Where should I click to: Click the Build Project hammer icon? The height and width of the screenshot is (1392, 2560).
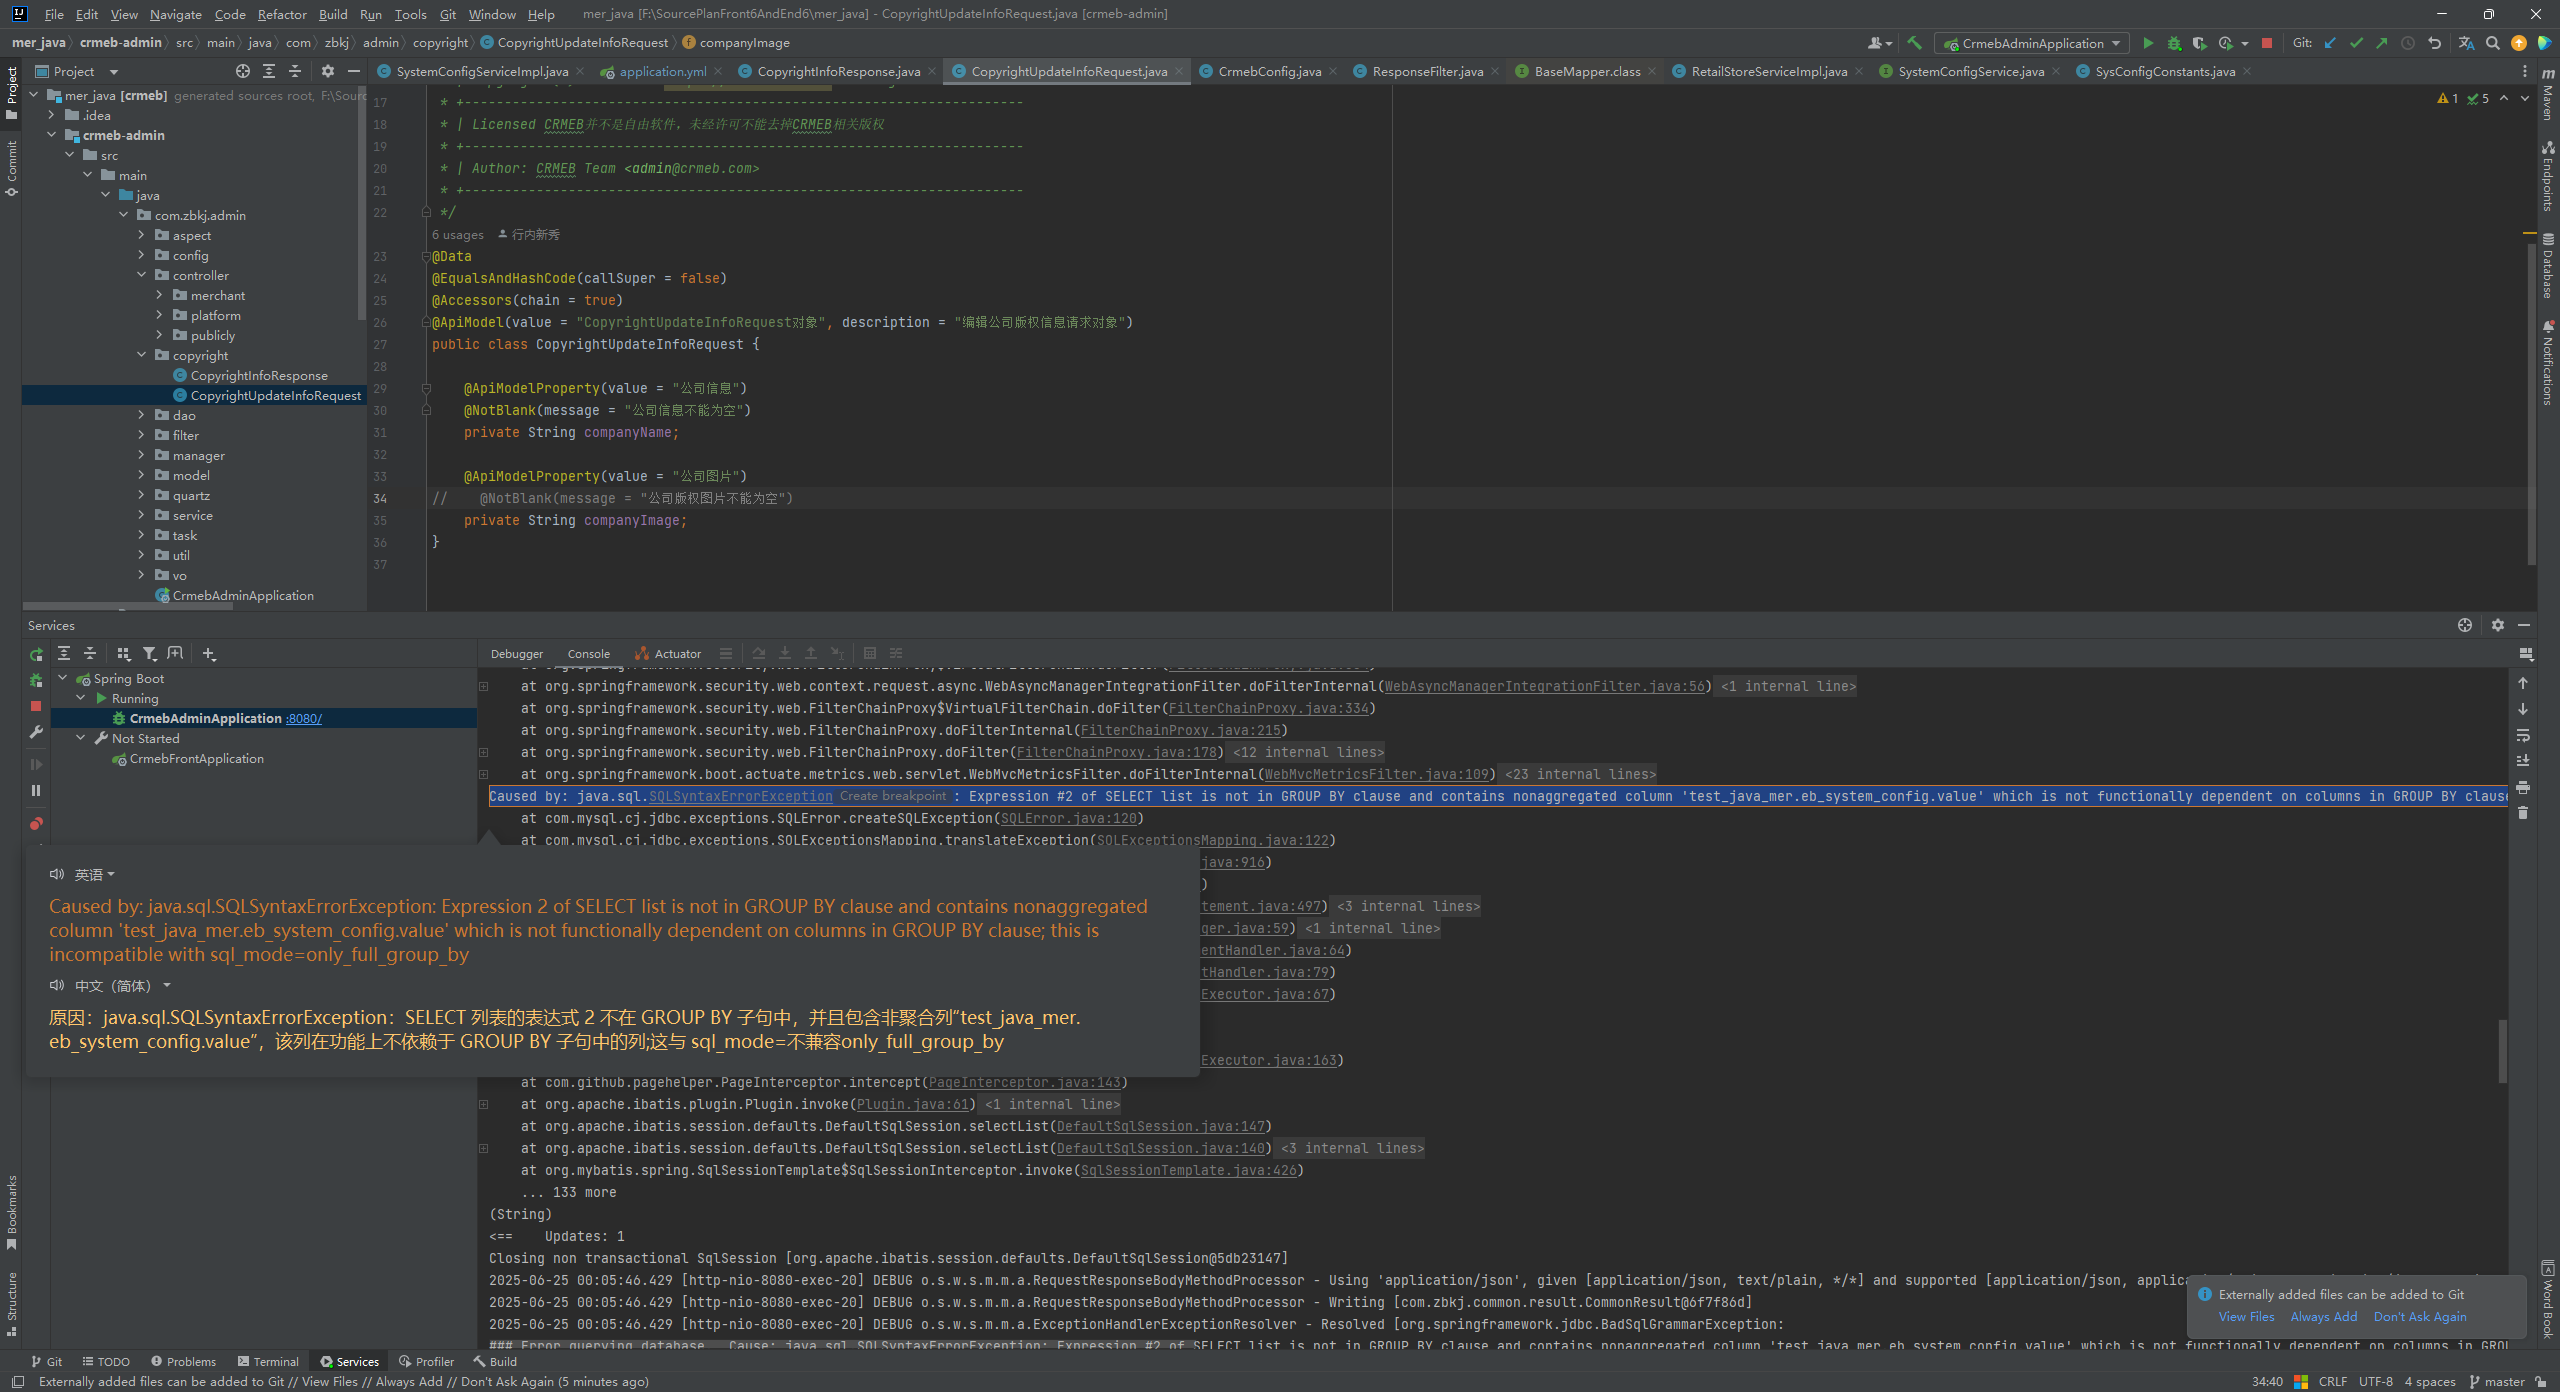[x=1914, y=43]
